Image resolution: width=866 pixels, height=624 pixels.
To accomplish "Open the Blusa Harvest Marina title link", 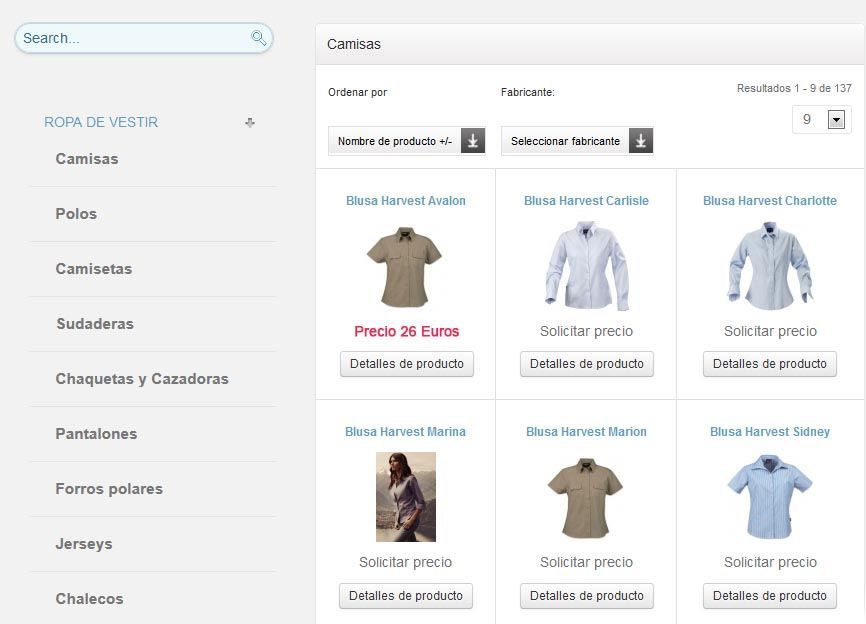I will [405, 432].
